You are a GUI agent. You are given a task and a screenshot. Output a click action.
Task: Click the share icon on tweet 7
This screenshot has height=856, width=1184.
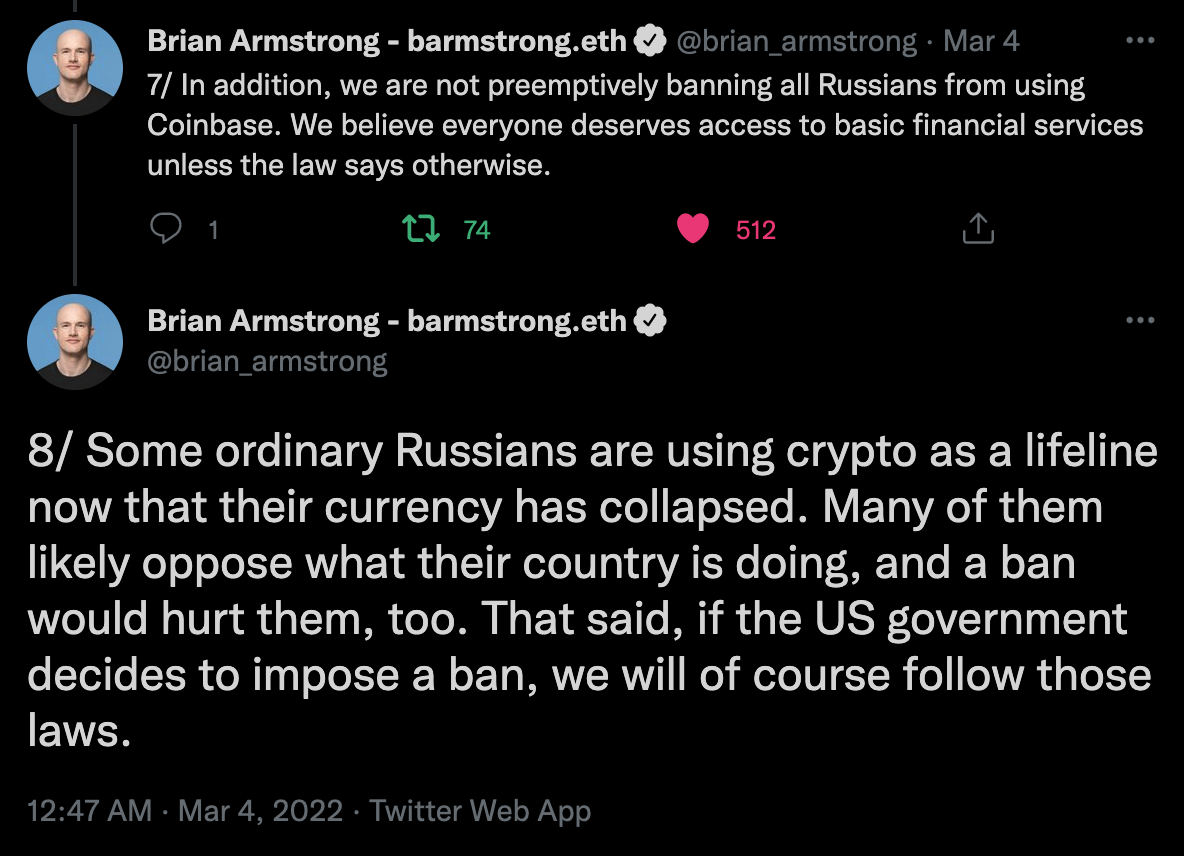(978, 228)
